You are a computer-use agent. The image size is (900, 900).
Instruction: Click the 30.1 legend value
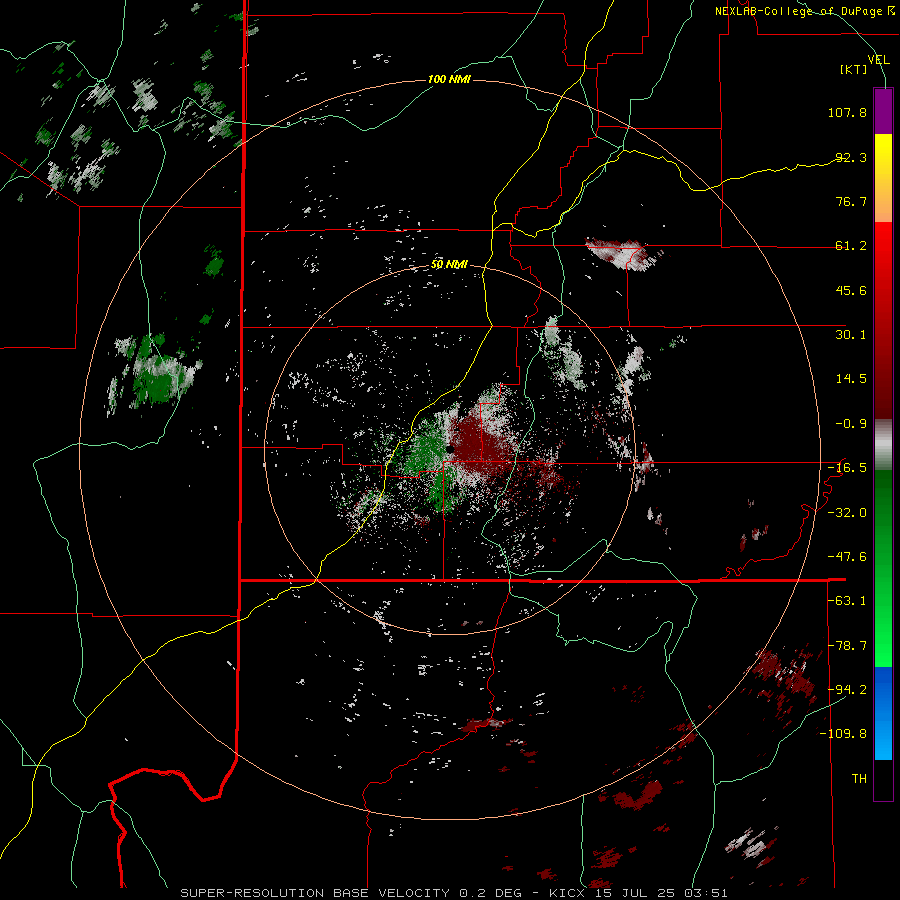(x=851, y=335)
